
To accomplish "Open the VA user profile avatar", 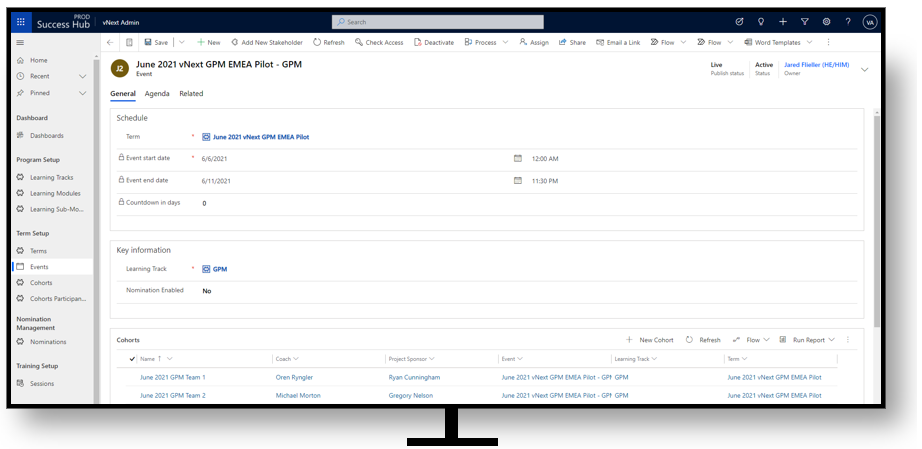I will click(x=870, y=21).
